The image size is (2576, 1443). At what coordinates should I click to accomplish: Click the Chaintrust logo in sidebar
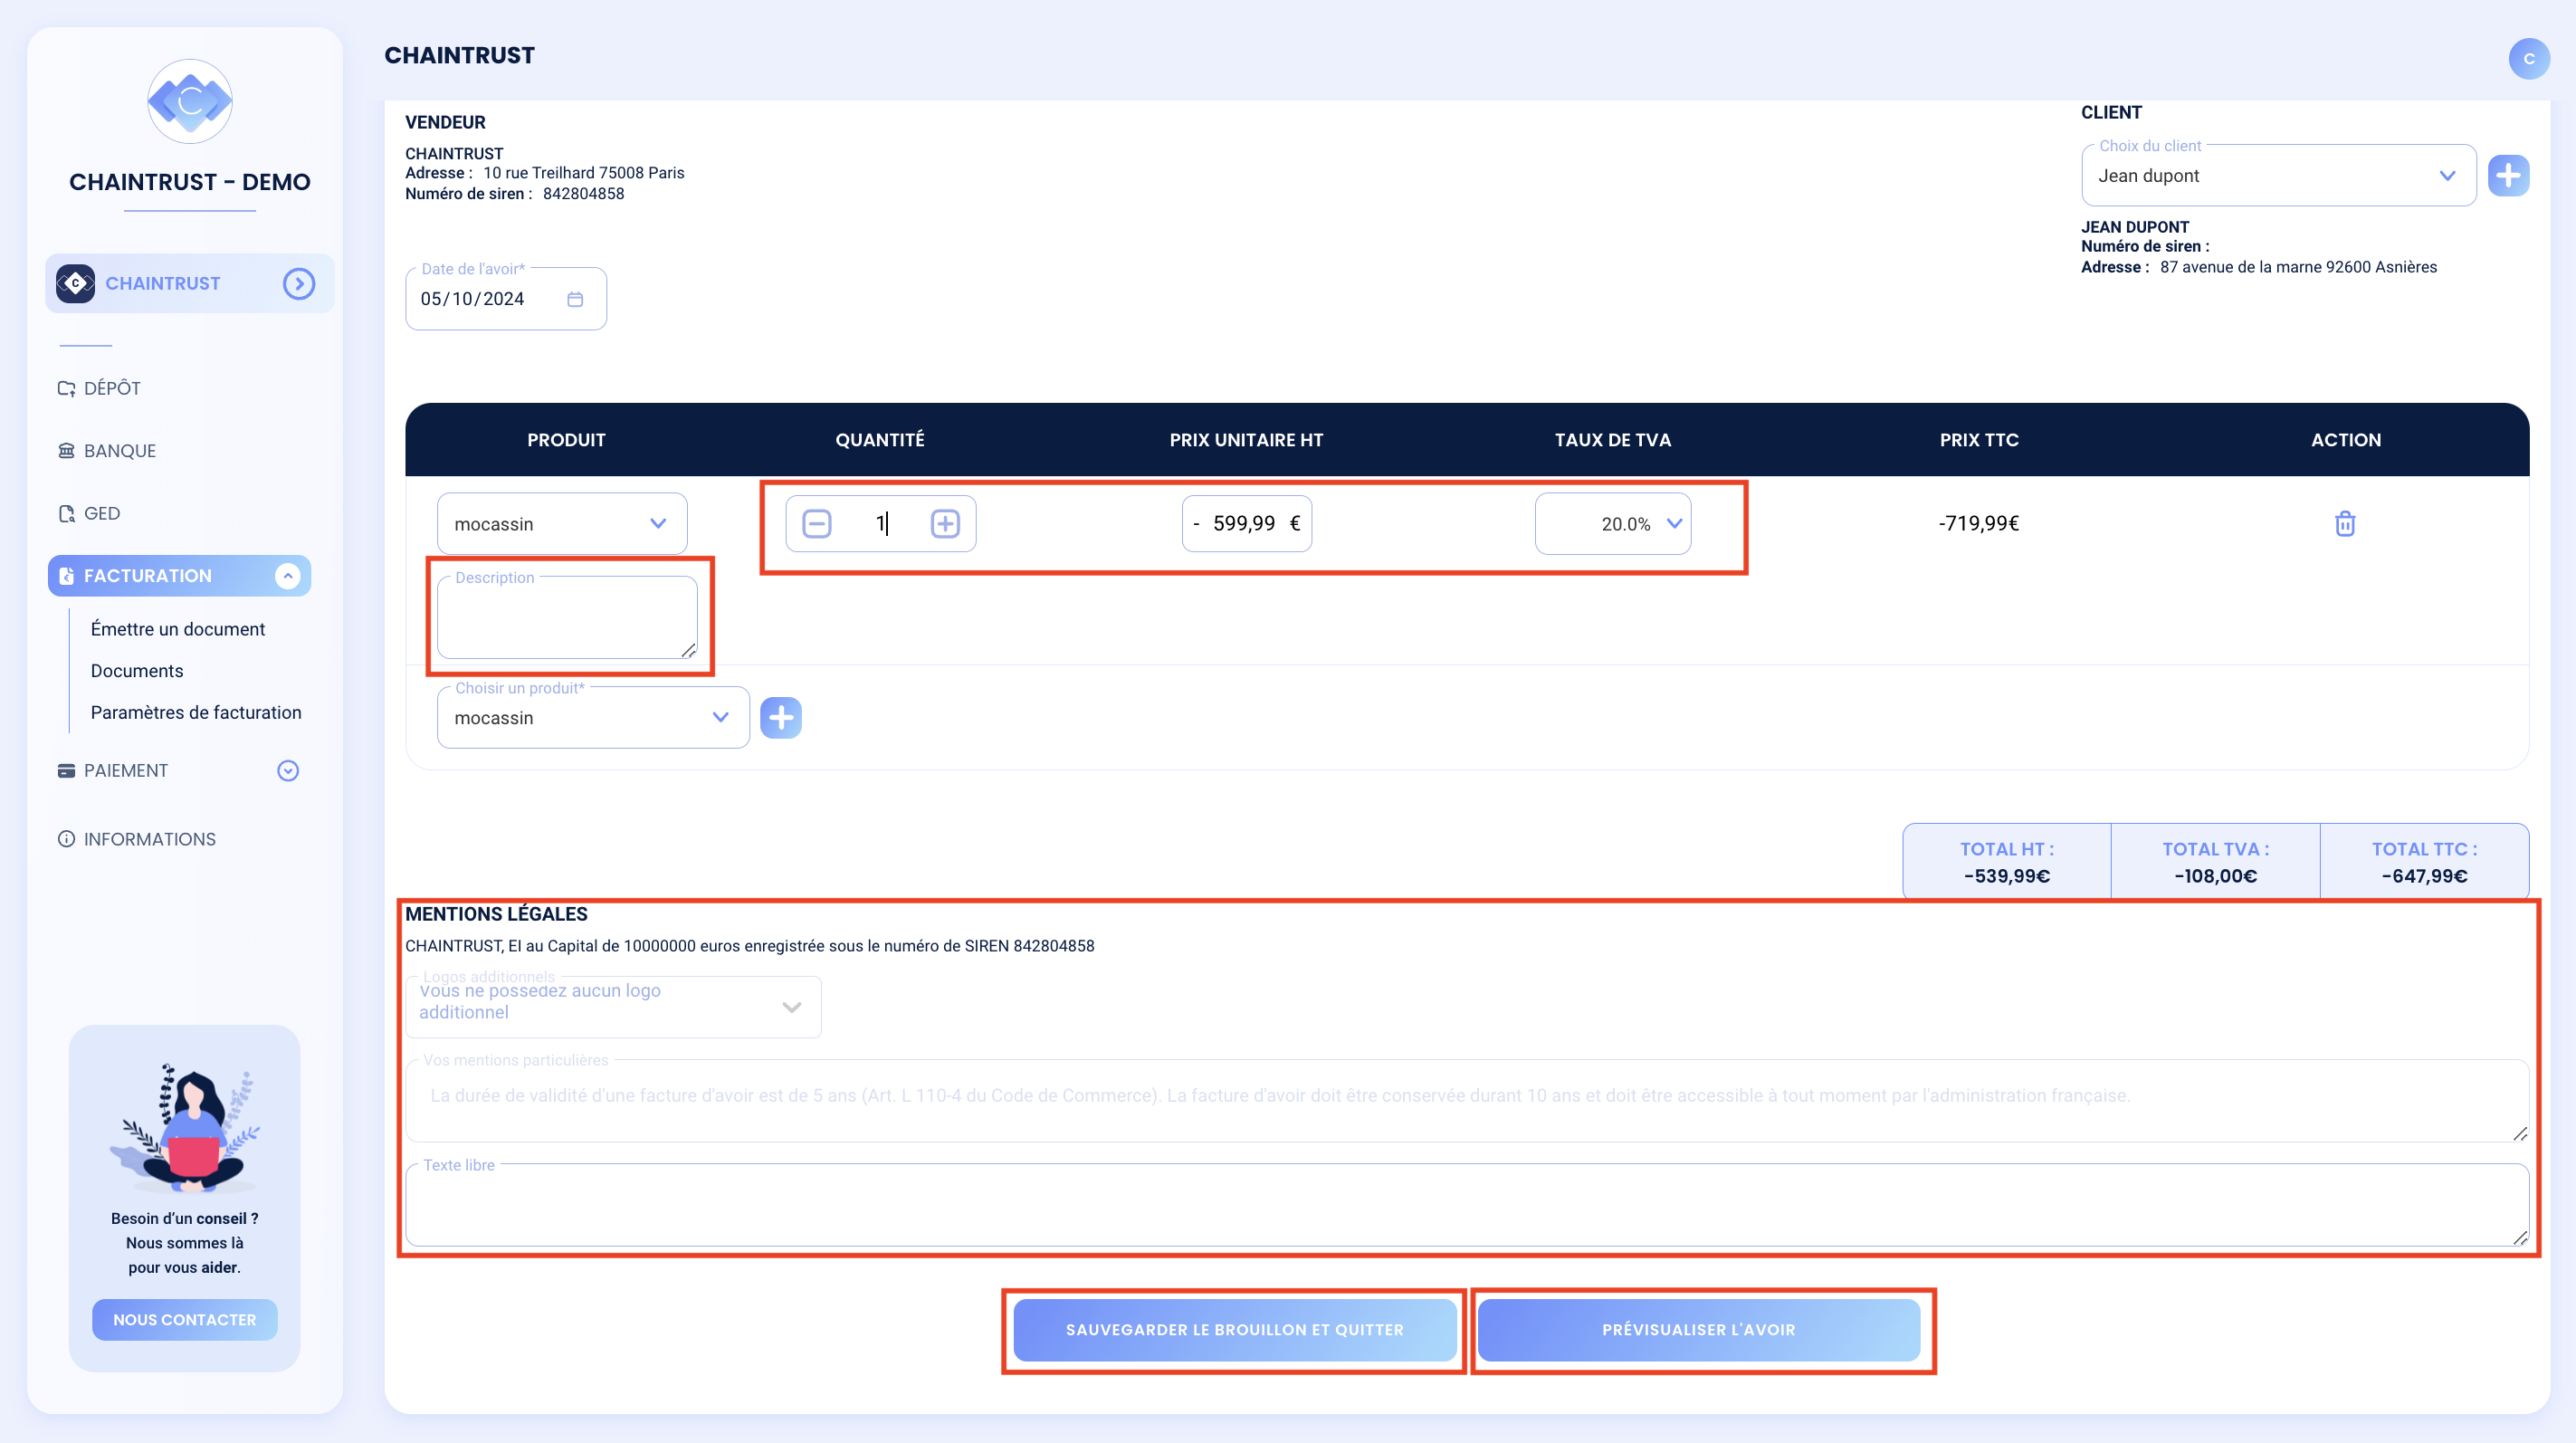(189, 101)
